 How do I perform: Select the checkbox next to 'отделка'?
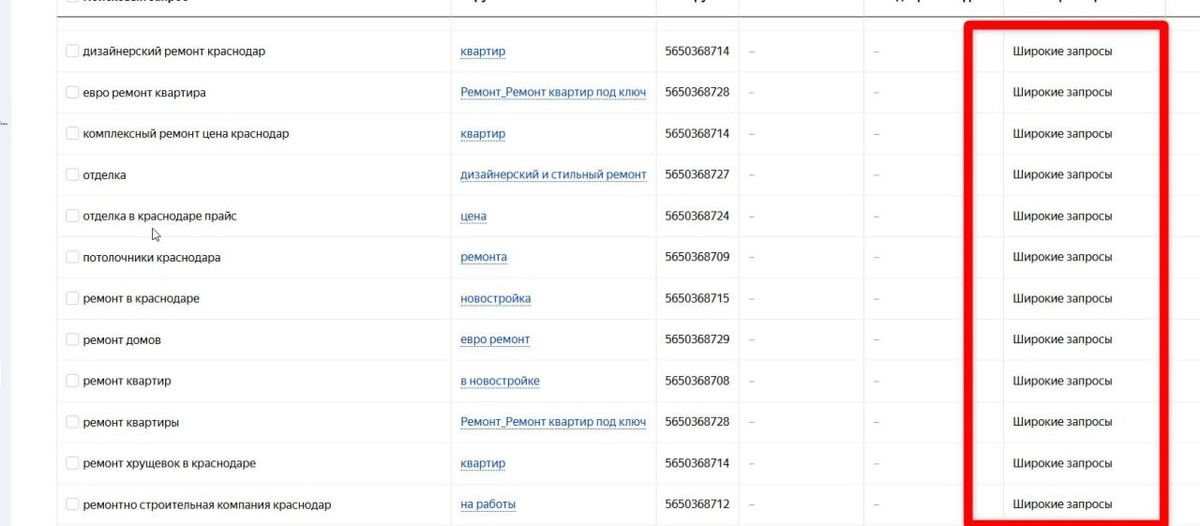tap(72, 175)
